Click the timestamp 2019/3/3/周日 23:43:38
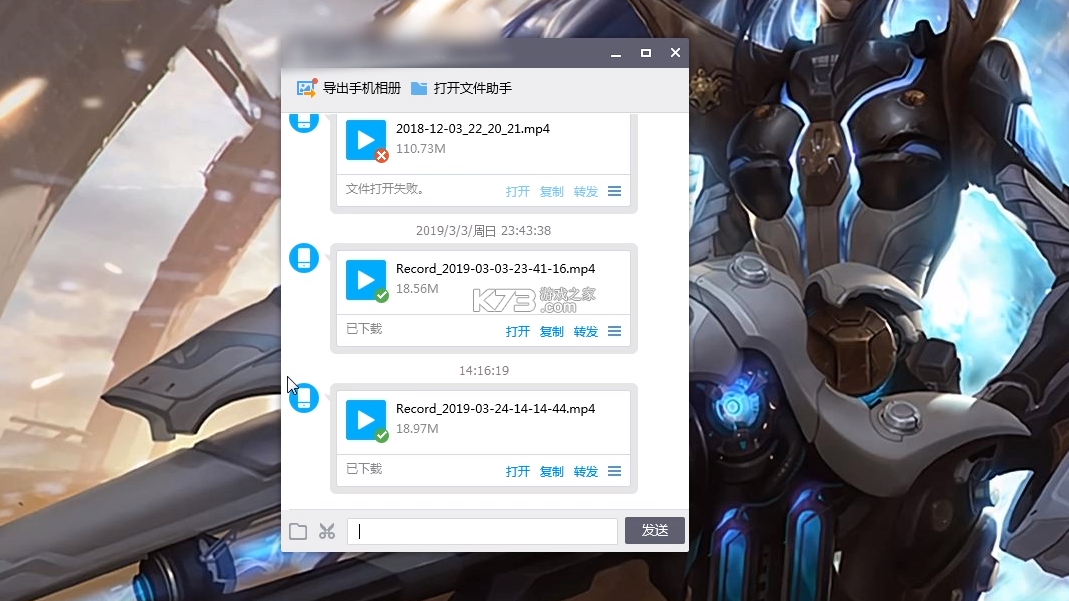 (x=483, y=231)
